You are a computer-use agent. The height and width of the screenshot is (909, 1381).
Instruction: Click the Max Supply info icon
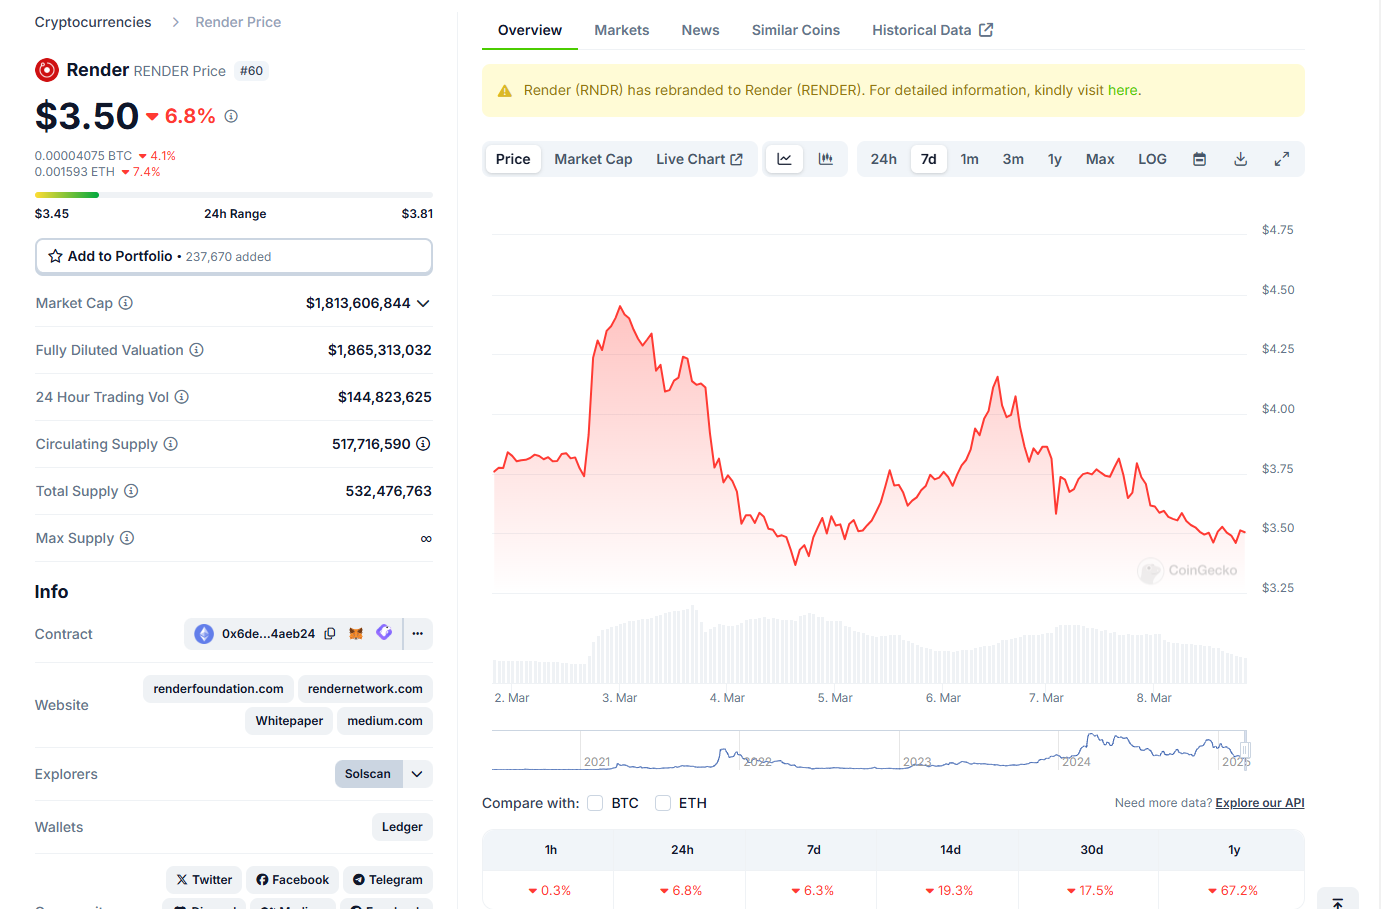pyautogui.click(x=127, y=538)
